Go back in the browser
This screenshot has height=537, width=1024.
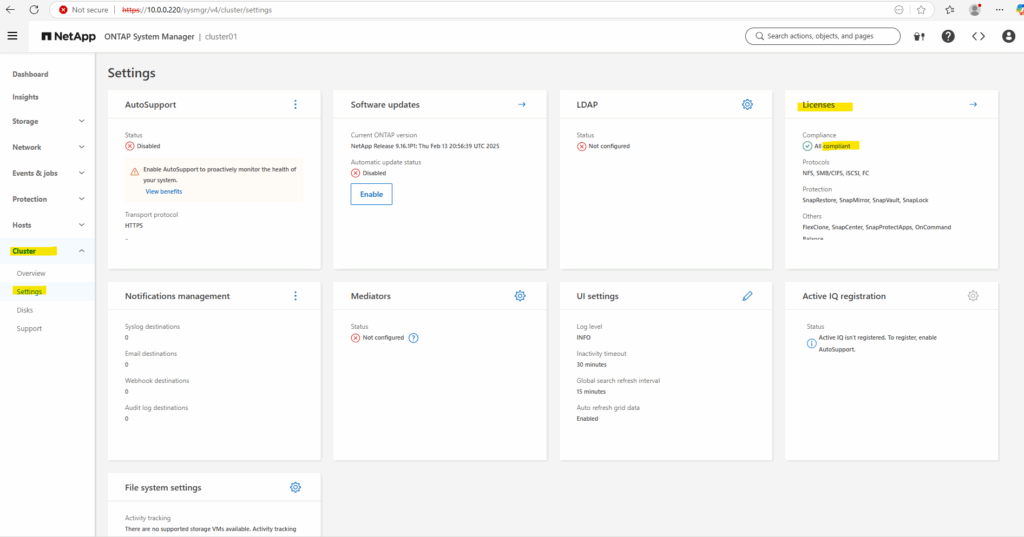click(10, 10)
